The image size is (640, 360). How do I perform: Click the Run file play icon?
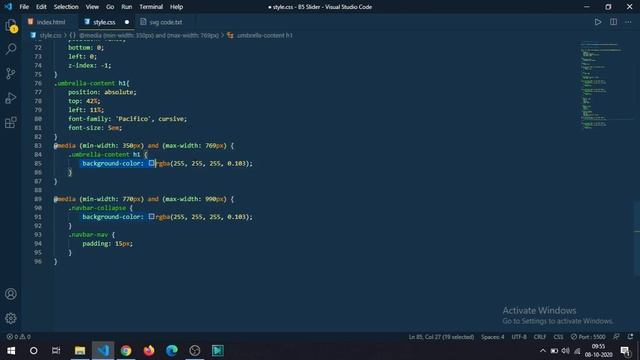click(598, 22)
